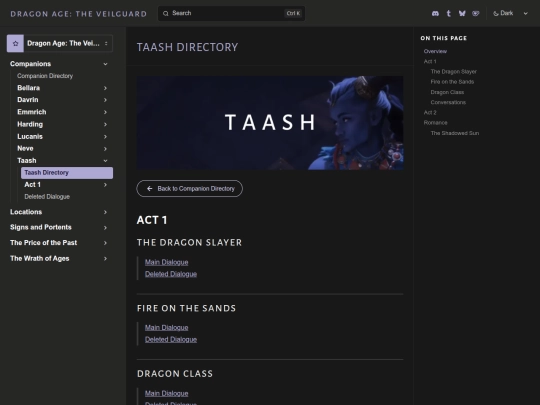Expand the Lucanis chevron
The width and height of the screenshot is (540, 405).
point(105,137)
